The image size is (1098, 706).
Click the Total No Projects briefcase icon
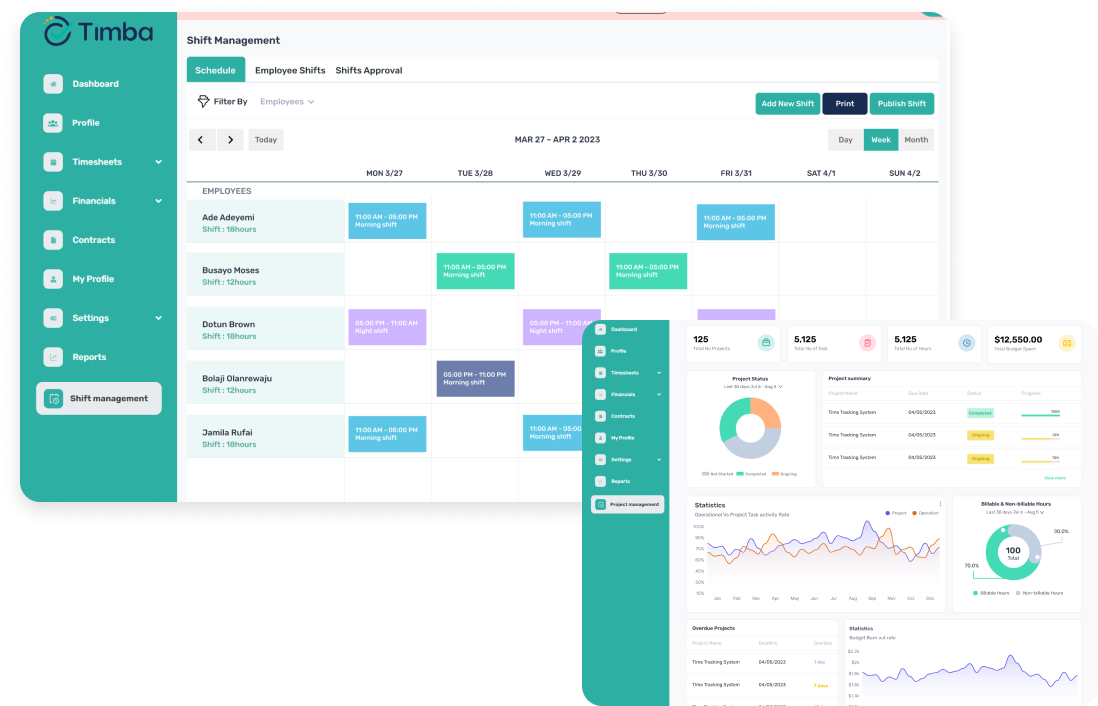[x=766, y=343]
